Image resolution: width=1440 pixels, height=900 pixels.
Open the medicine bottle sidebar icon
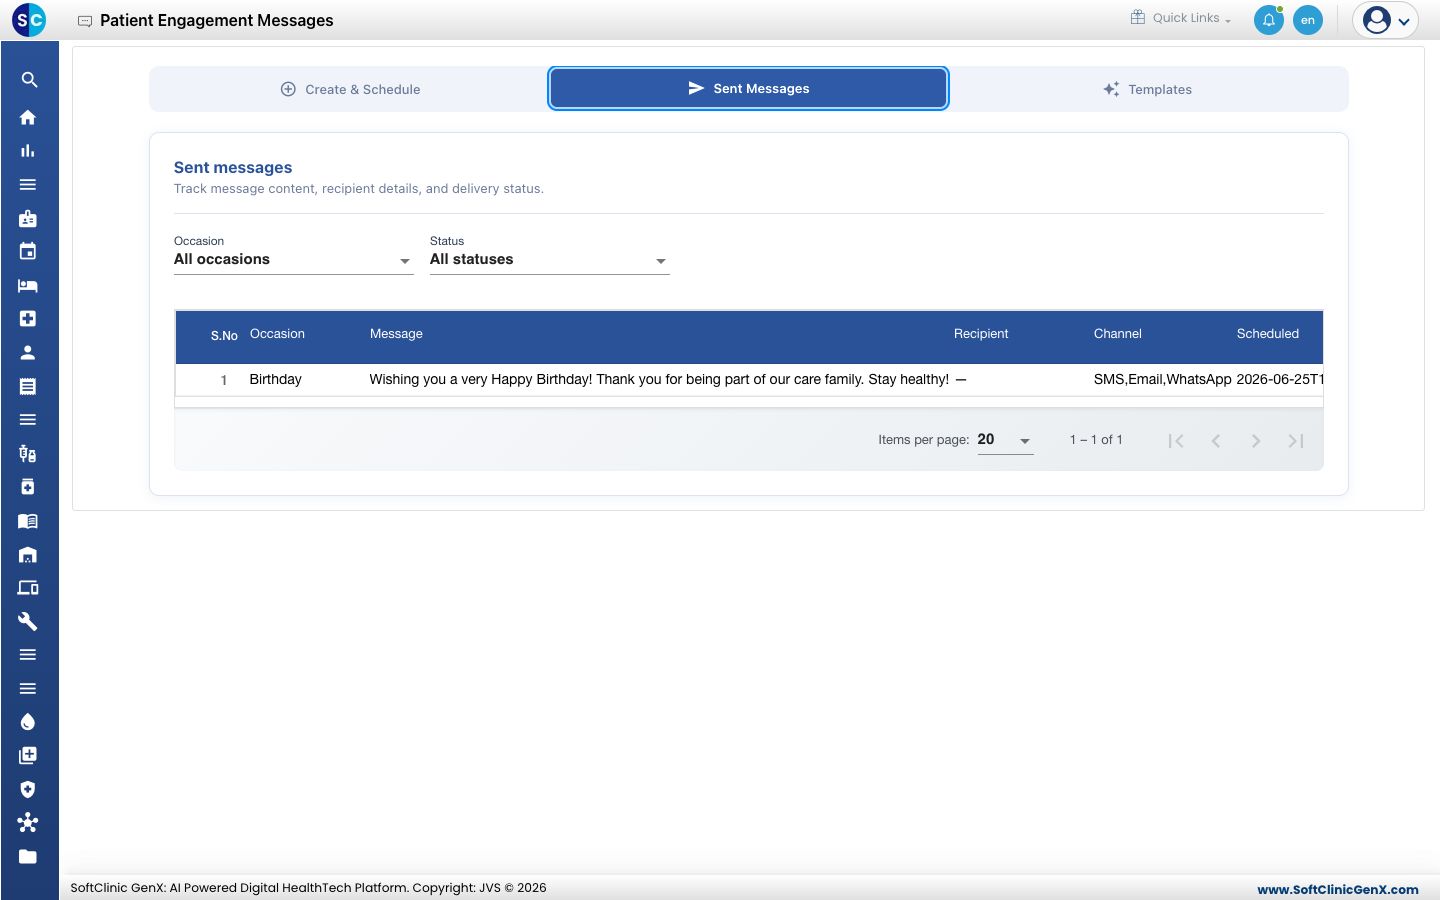click(28, 487)
